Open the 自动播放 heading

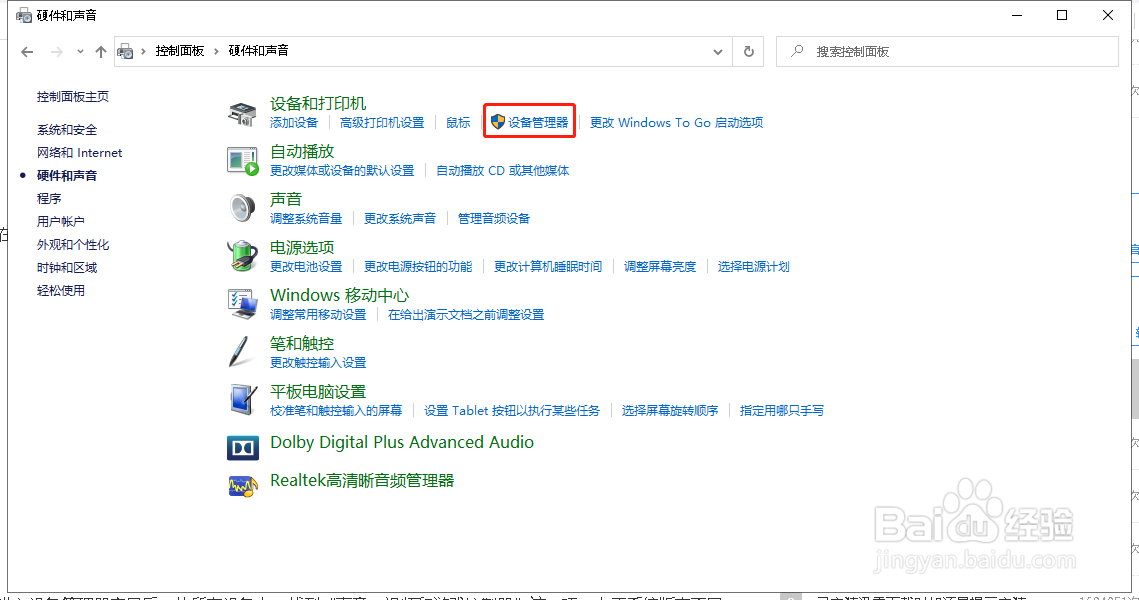pyautogui.click(x=302, y=152)
